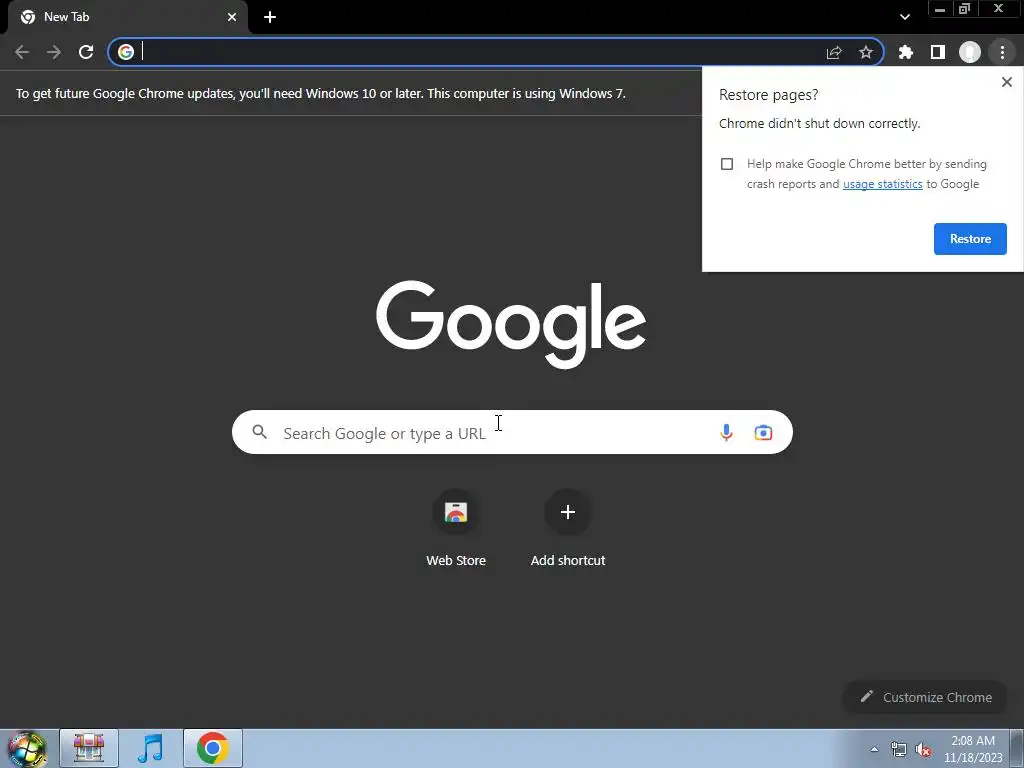Image resolution: width=1024 pixels, height=768 pixels.
Task: Open the usage statistics link
Action: pos(882,184)
